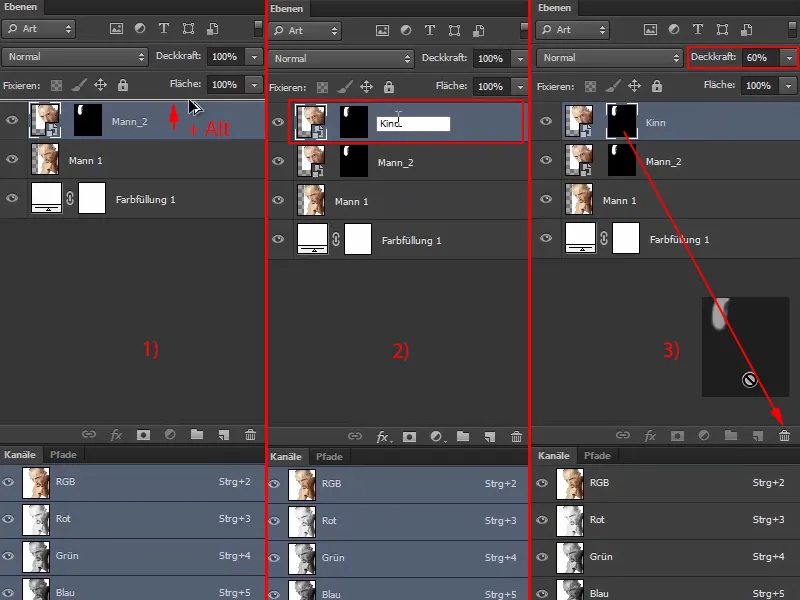Open Fläche arrow in right panel
This screenshot has height=600, width=800.
pyautogui.click(x=788, y=86)
